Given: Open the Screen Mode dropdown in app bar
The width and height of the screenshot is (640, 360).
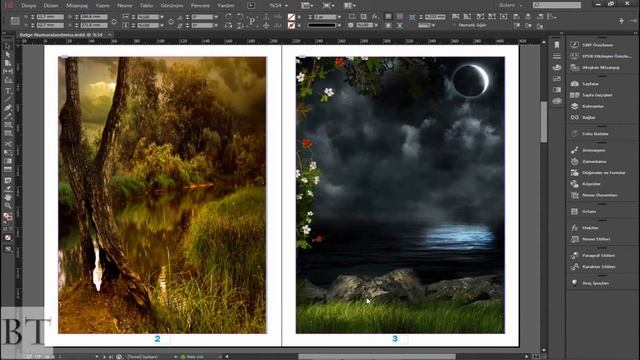Looking at the screenshot, I should pyautogui.click(x=328, y=5).
